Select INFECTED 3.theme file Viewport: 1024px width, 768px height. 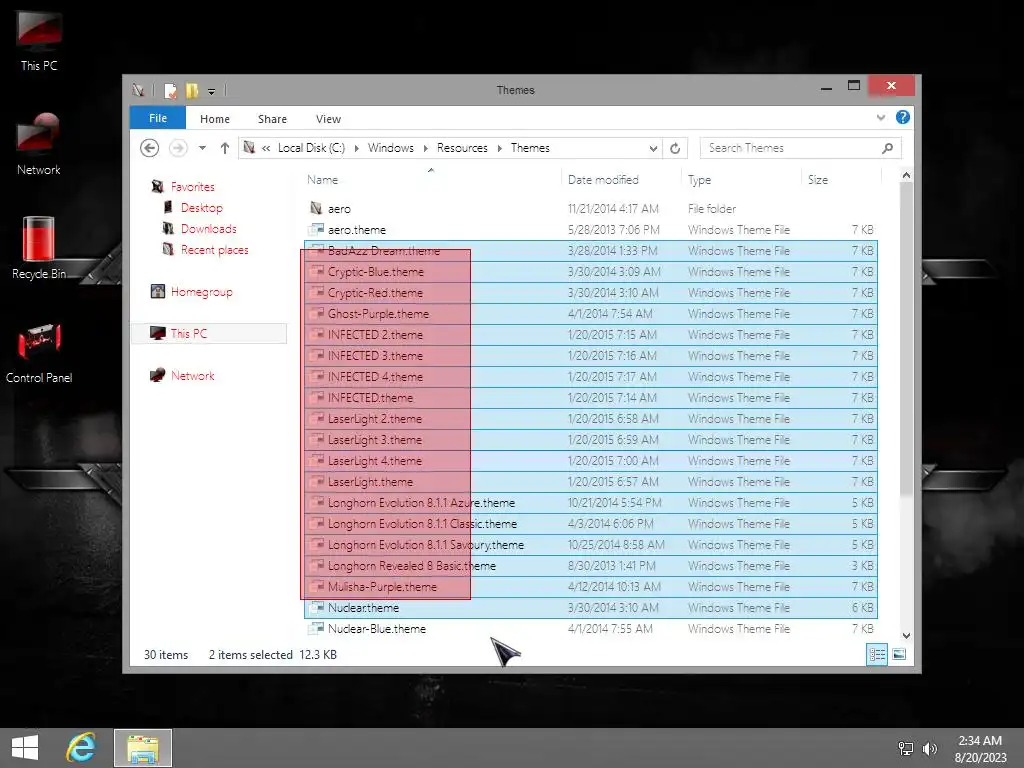(591, 356)
